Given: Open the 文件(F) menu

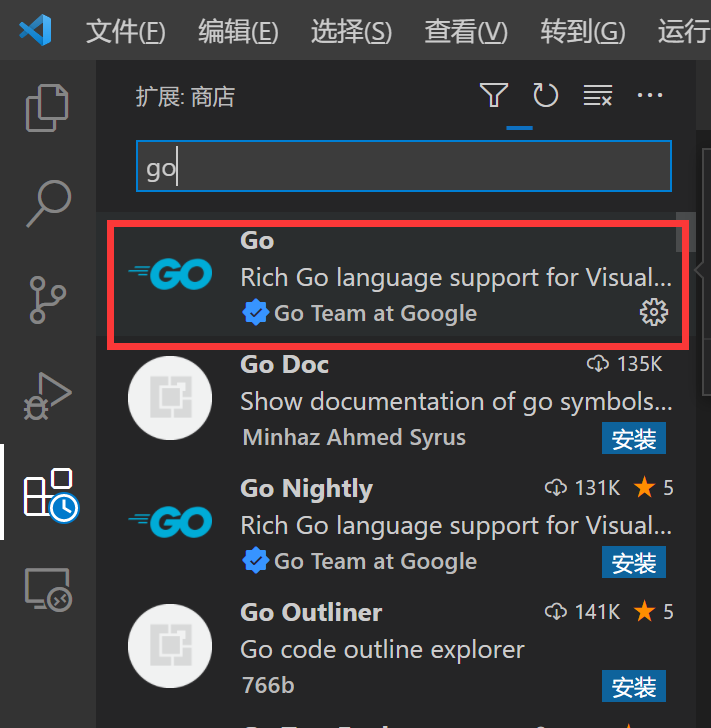Looking at the screenshot, I should point(126,32).
